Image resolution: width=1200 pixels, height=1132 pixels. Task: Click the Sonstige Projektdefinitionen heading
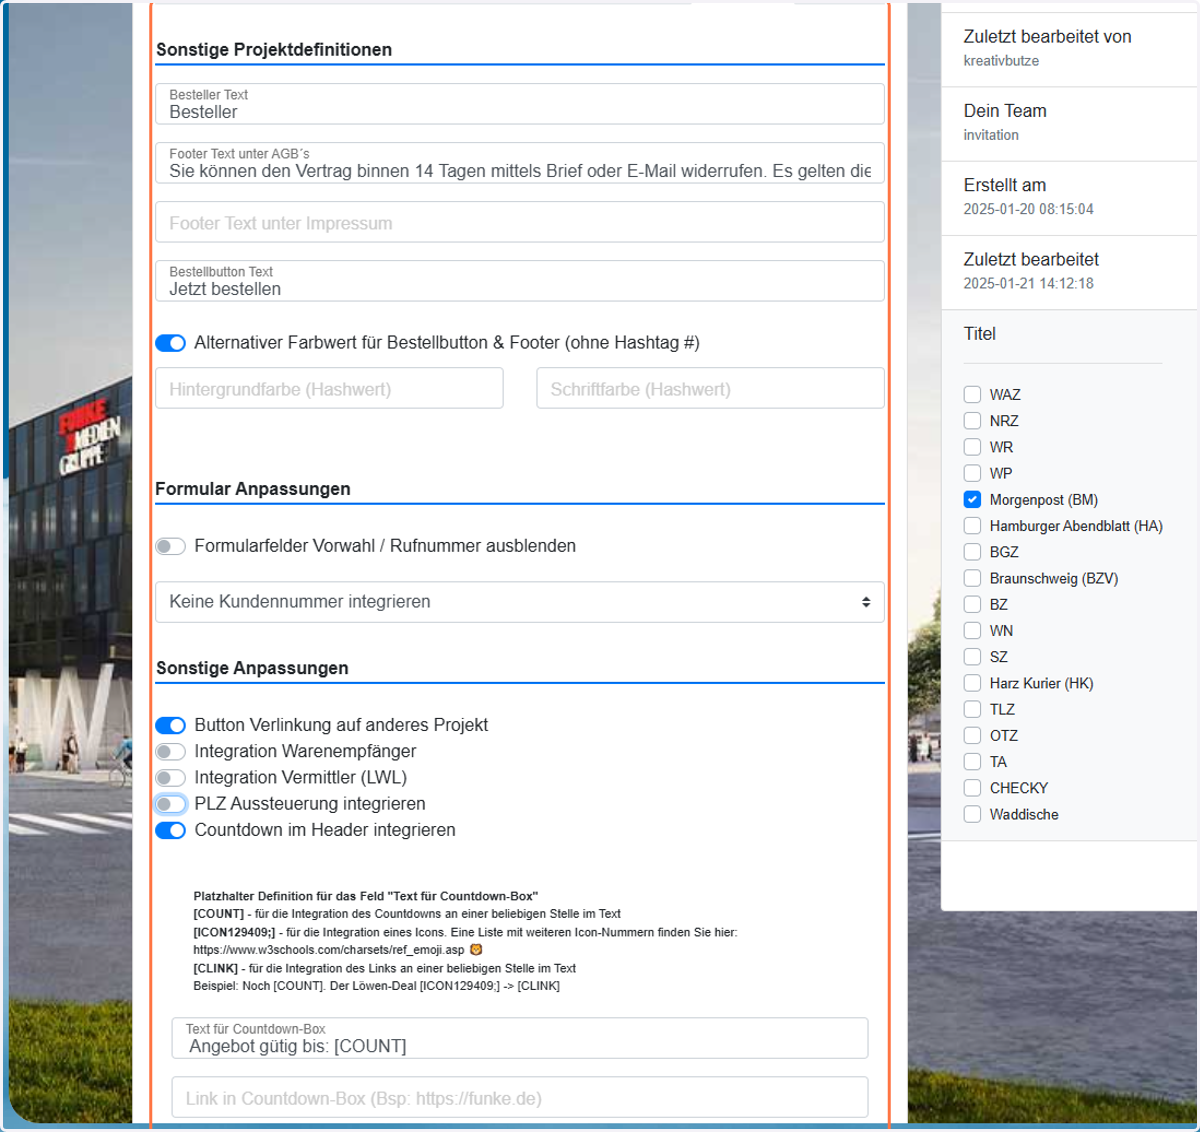274,50
